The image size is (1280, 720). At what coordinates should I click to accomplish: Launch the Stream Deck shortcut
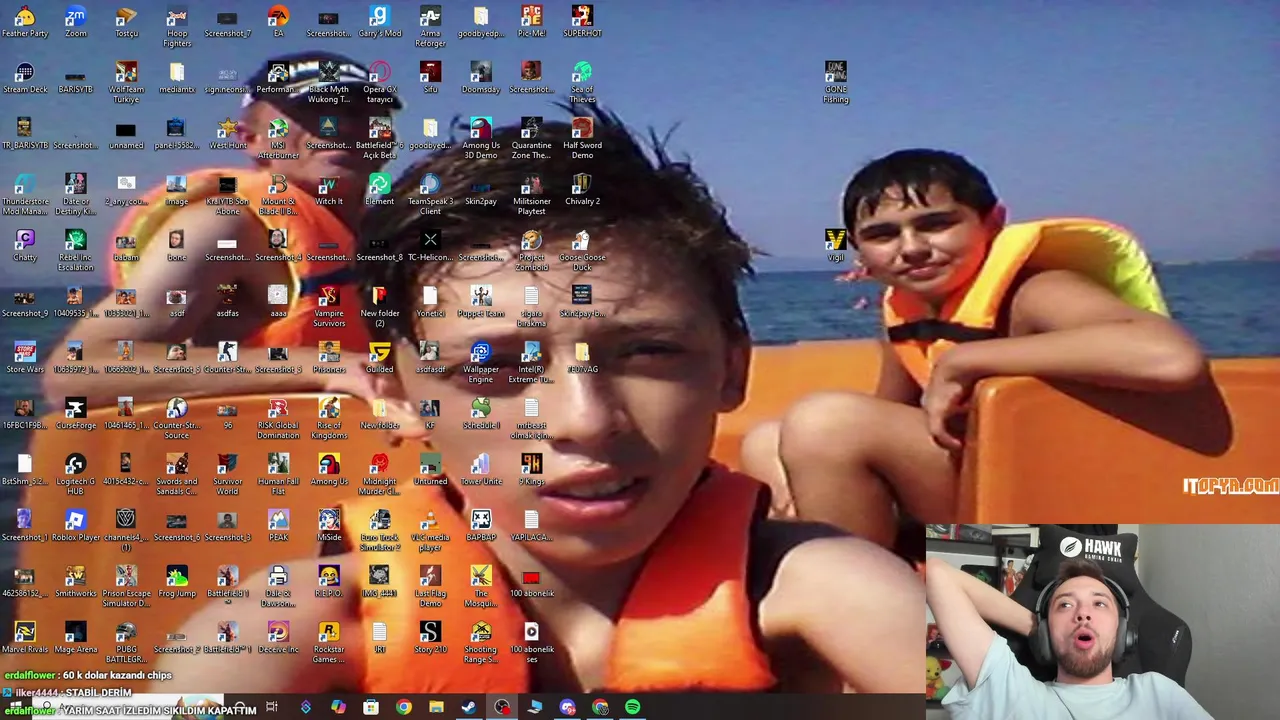25,78
